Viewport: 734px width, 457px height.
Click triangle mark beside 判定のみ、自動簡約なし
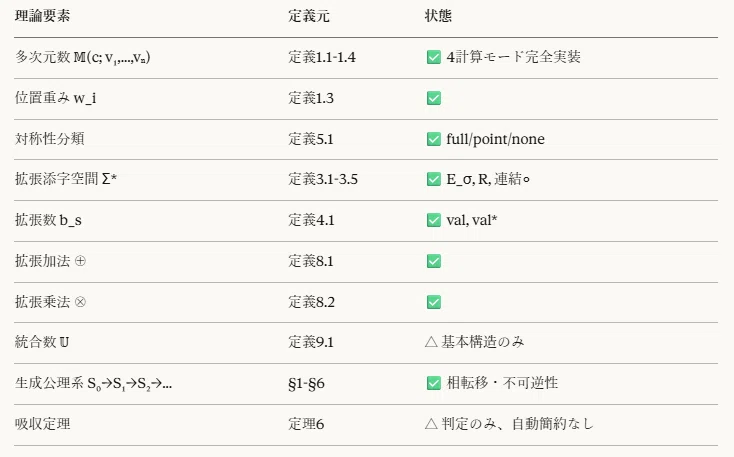(431, 424)
